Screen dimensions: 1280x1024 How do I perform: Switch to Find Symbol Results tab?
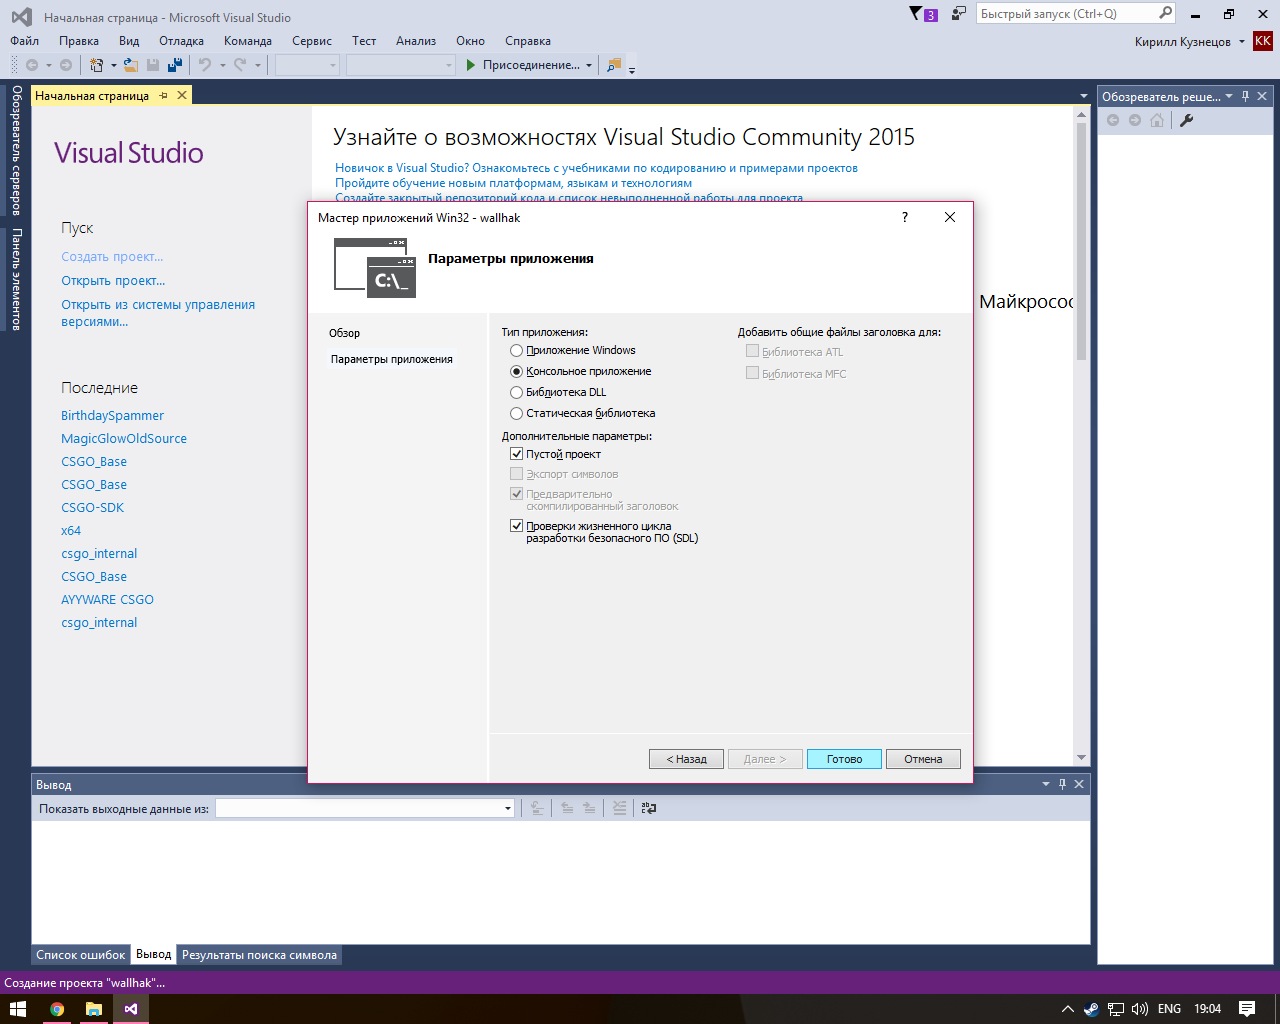coord(259,955)
